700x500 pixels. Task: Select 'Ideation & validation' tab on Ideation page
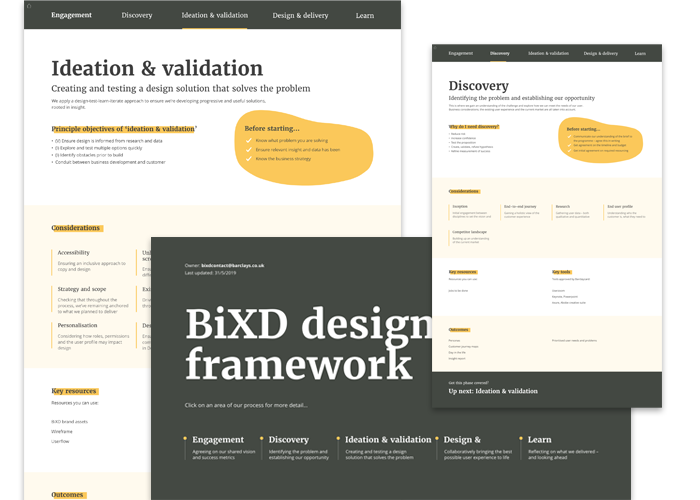(x=214, y=15)
